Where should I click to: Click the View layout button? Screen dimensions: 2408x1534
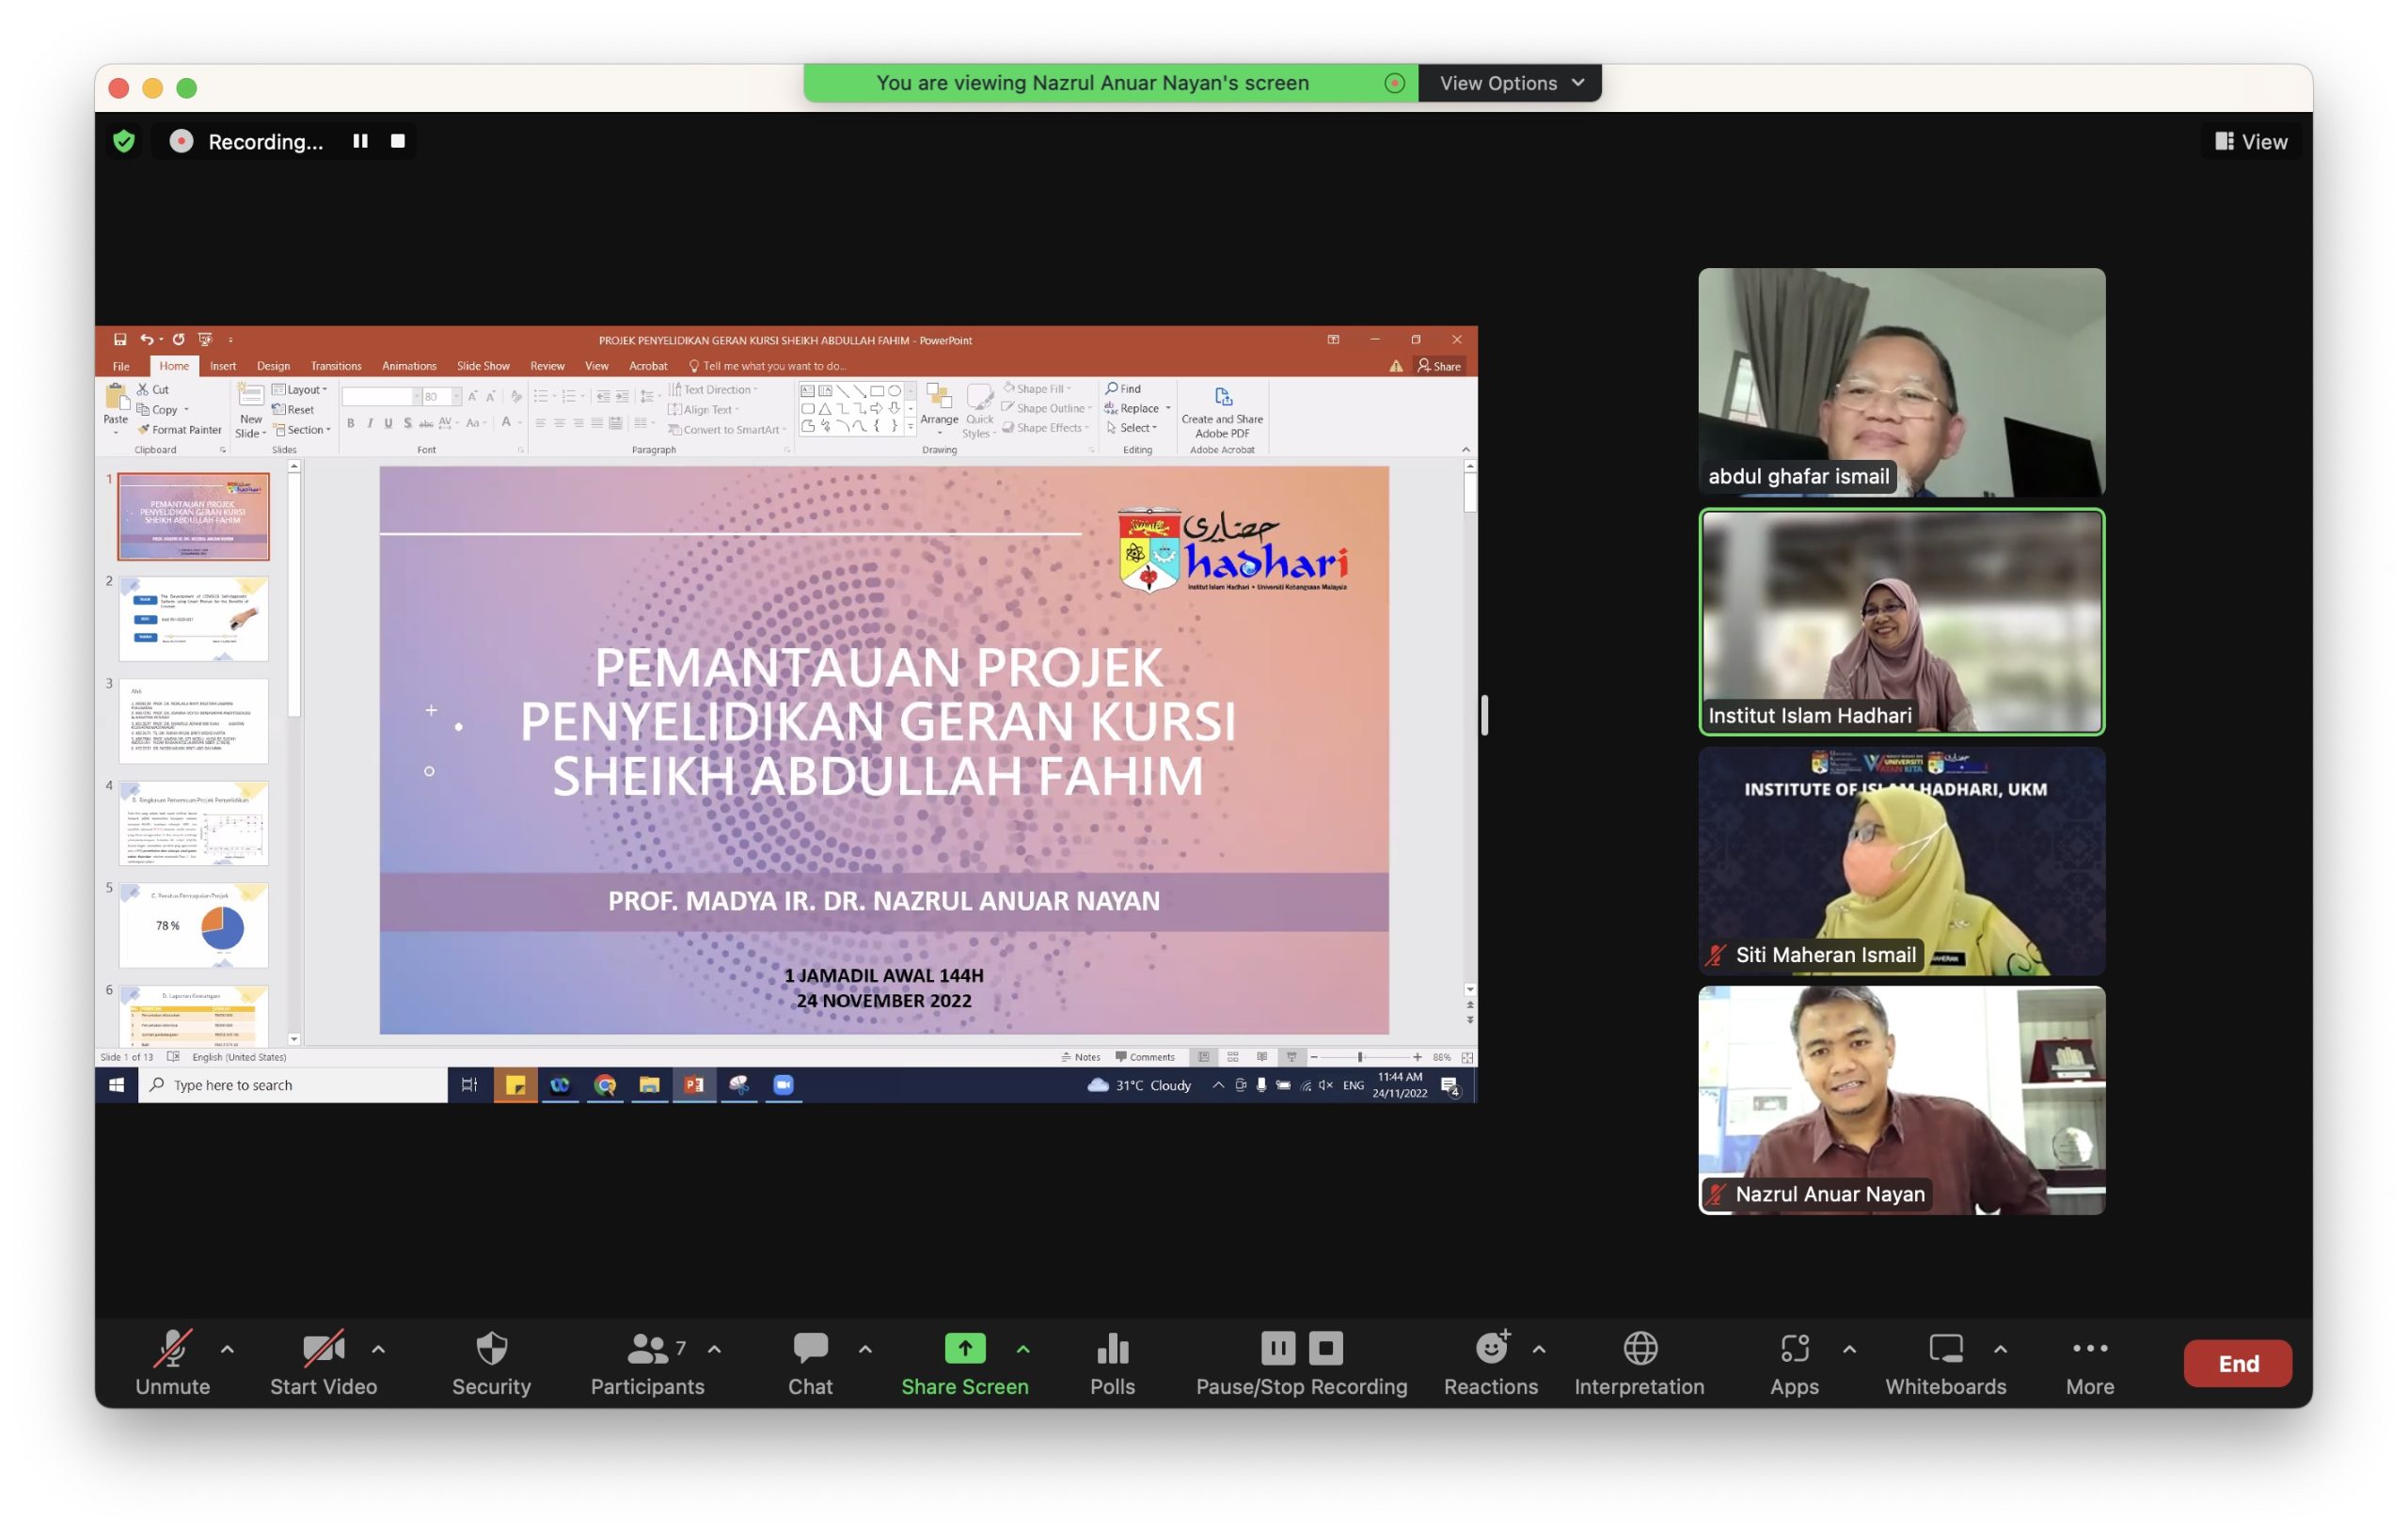(x=2250, y=142)
